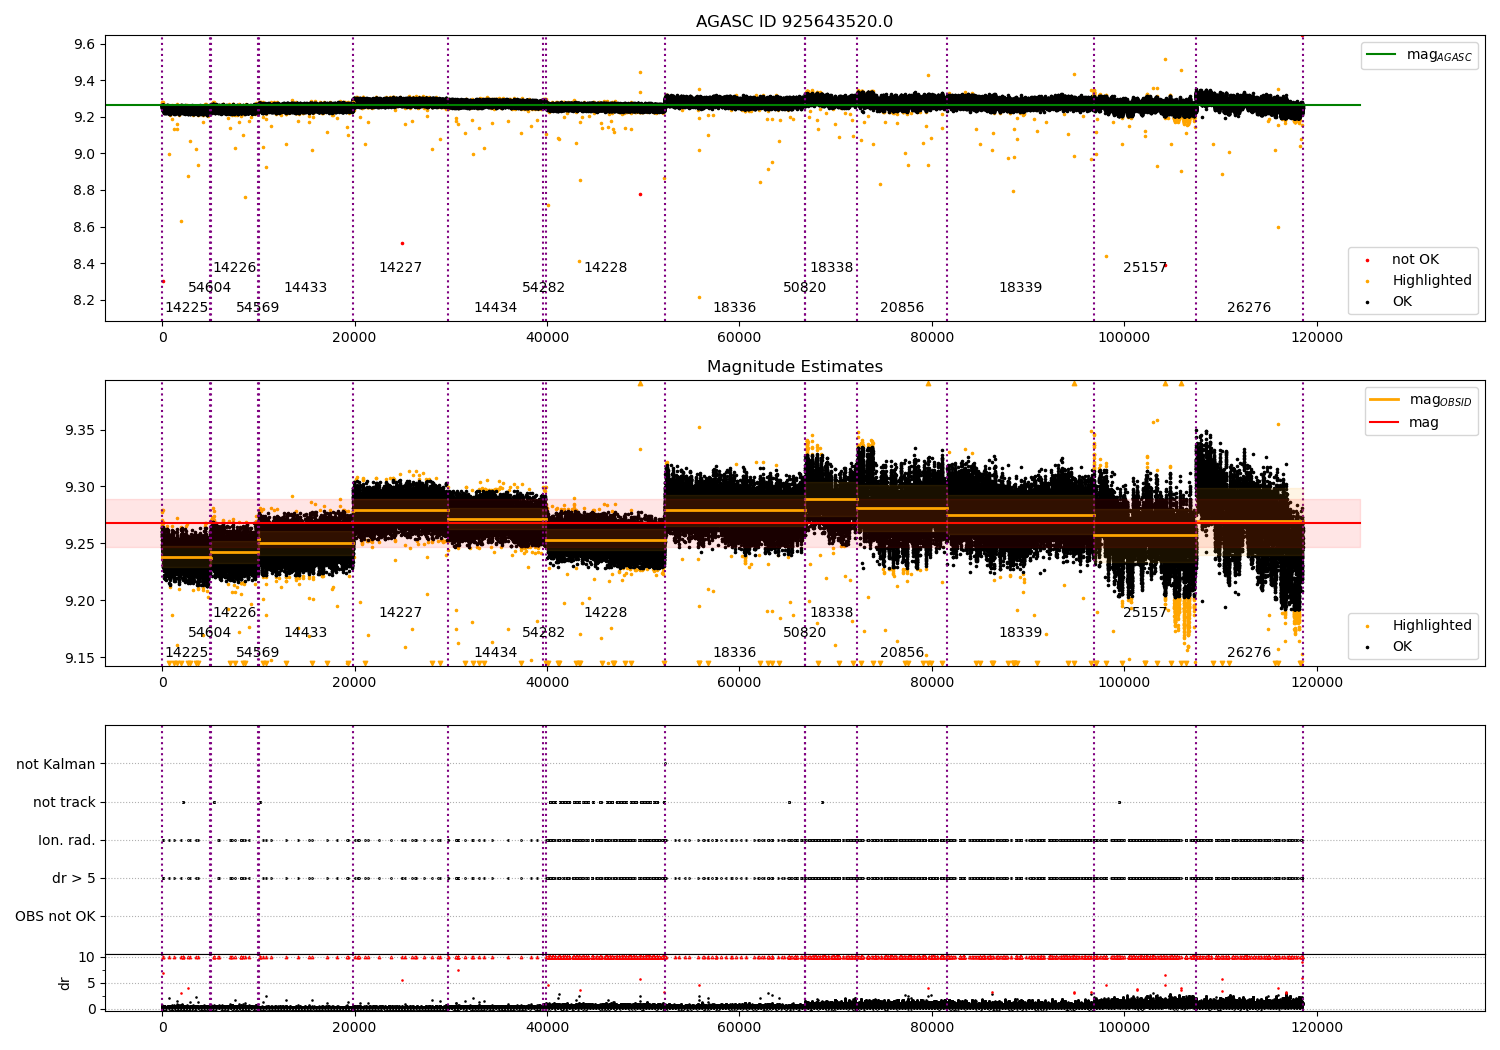This screenshot has width=1500, height=1050.
Task: Click the 'dr > 5' row label
Action: click(x=74, y=879)
